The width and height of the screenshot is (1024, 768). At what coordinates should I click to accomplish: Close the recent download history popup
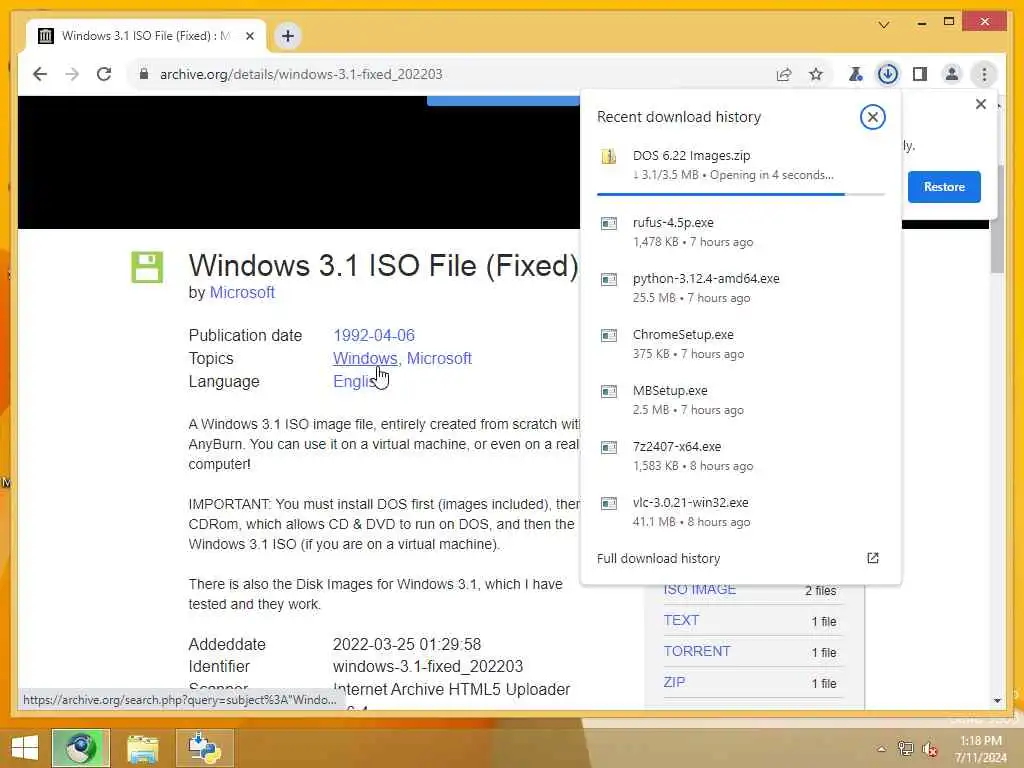pos(872,118)
